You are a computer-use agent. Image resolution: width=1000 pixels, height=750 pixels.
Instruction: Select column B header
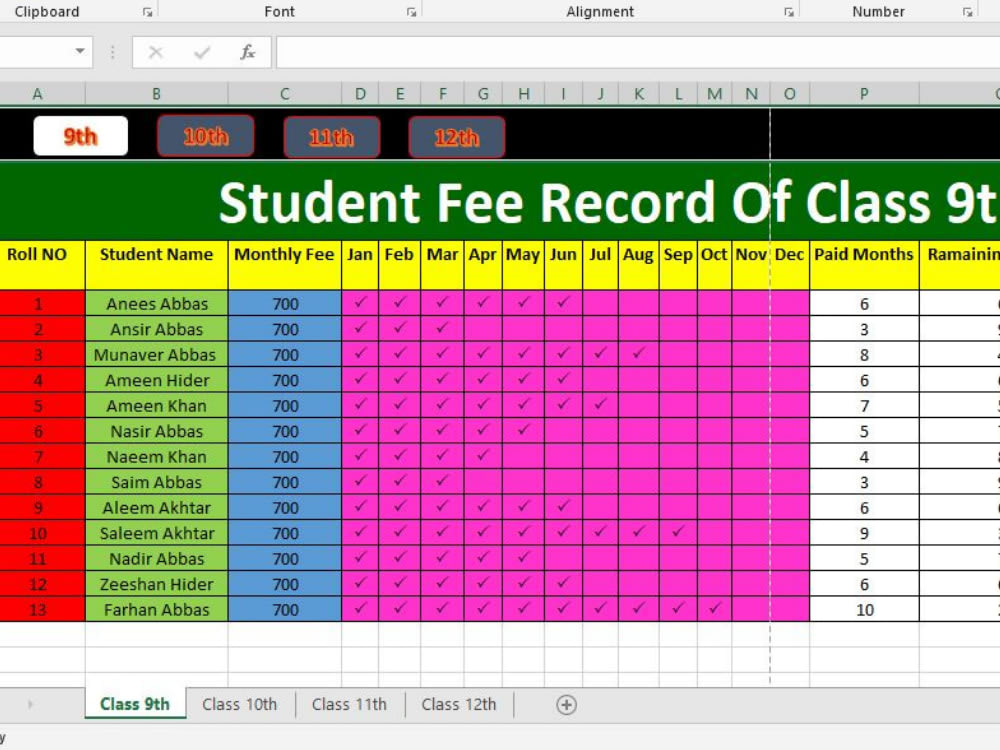pyautogui.click(x=156, y=94)
